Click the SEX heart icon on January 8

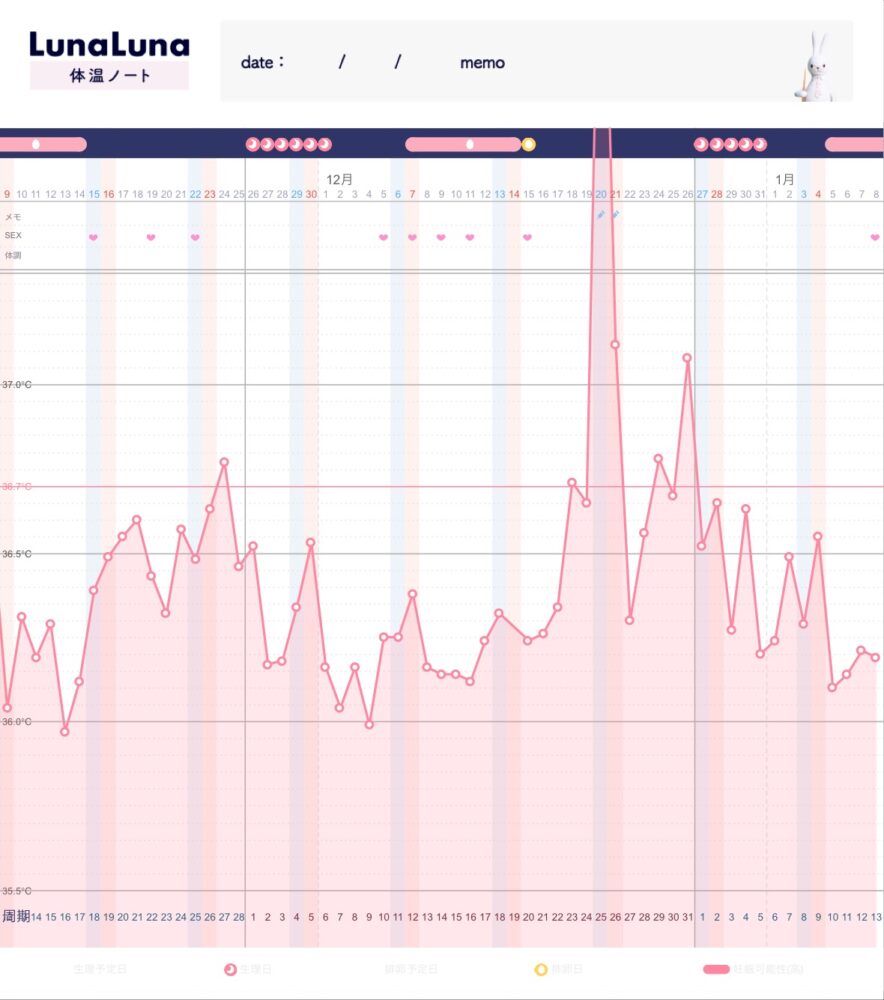coord(875,237)
